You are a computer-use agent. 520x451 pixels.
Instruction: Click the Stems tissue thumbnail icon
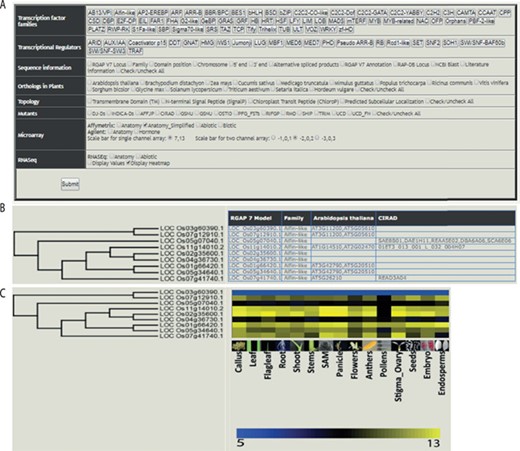(x=311, y=345)
